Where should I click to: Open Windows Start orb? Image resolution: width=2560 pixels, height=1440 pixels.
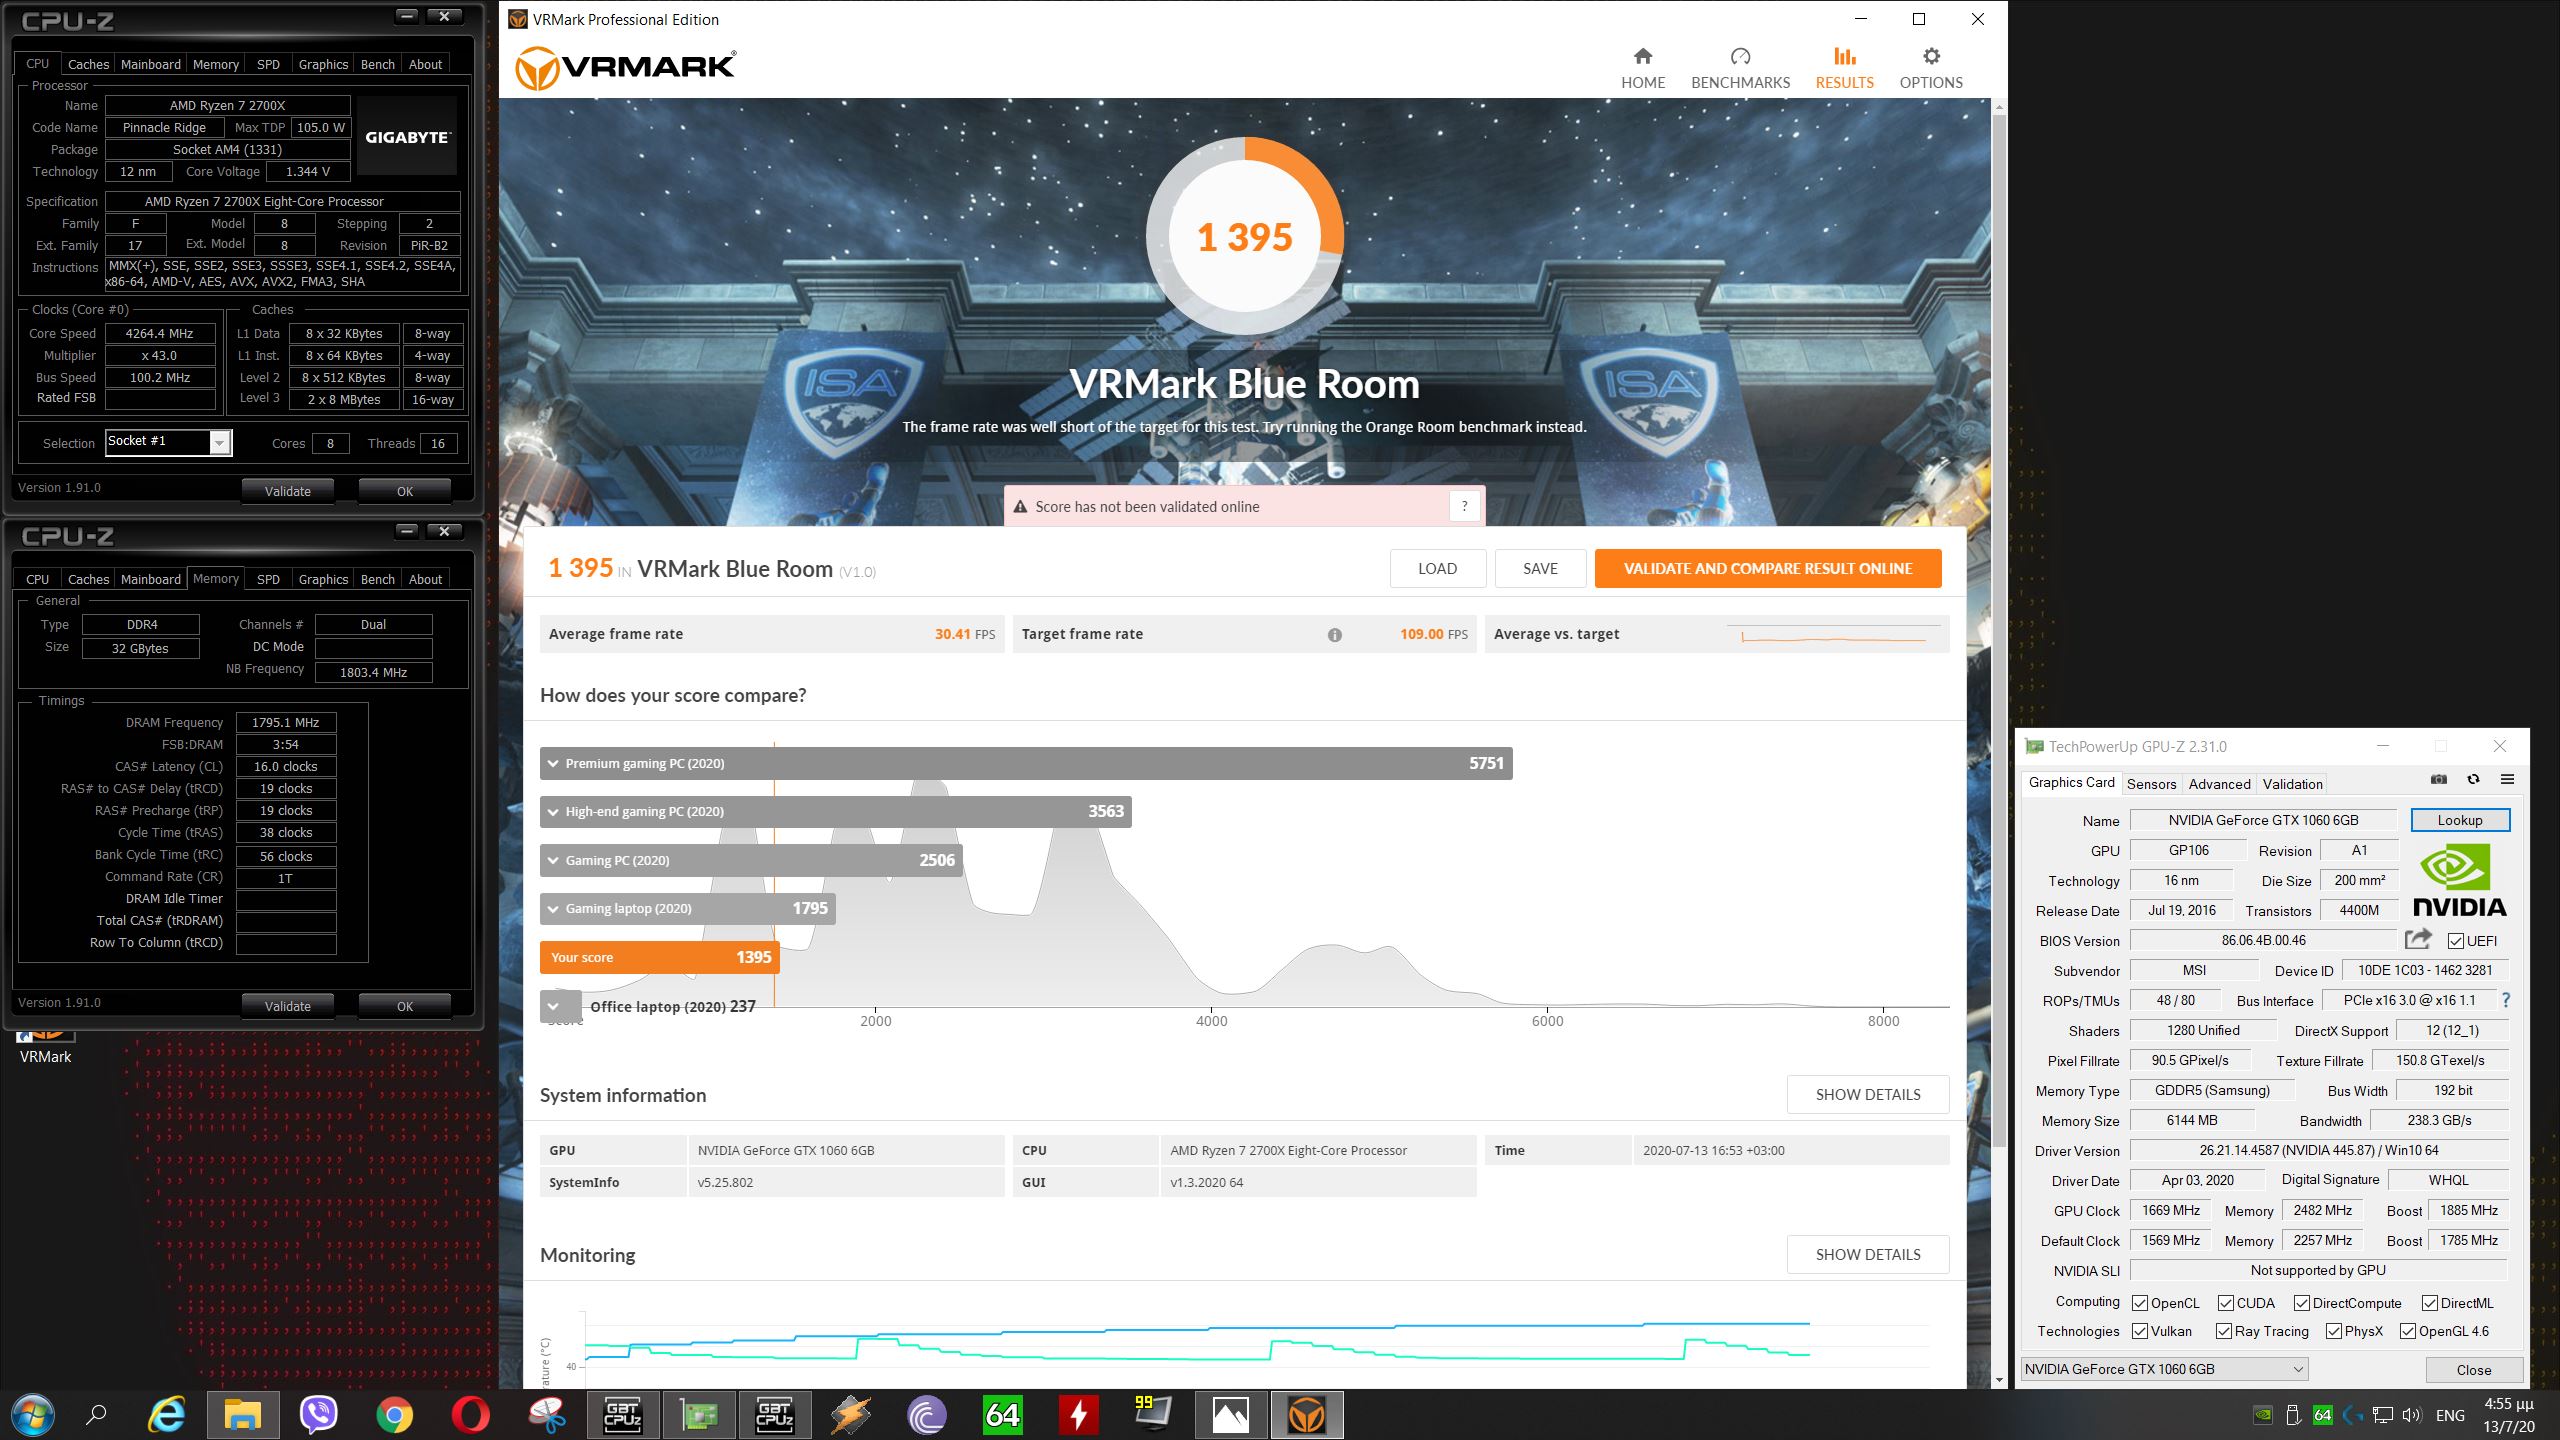click(32, 1414)
